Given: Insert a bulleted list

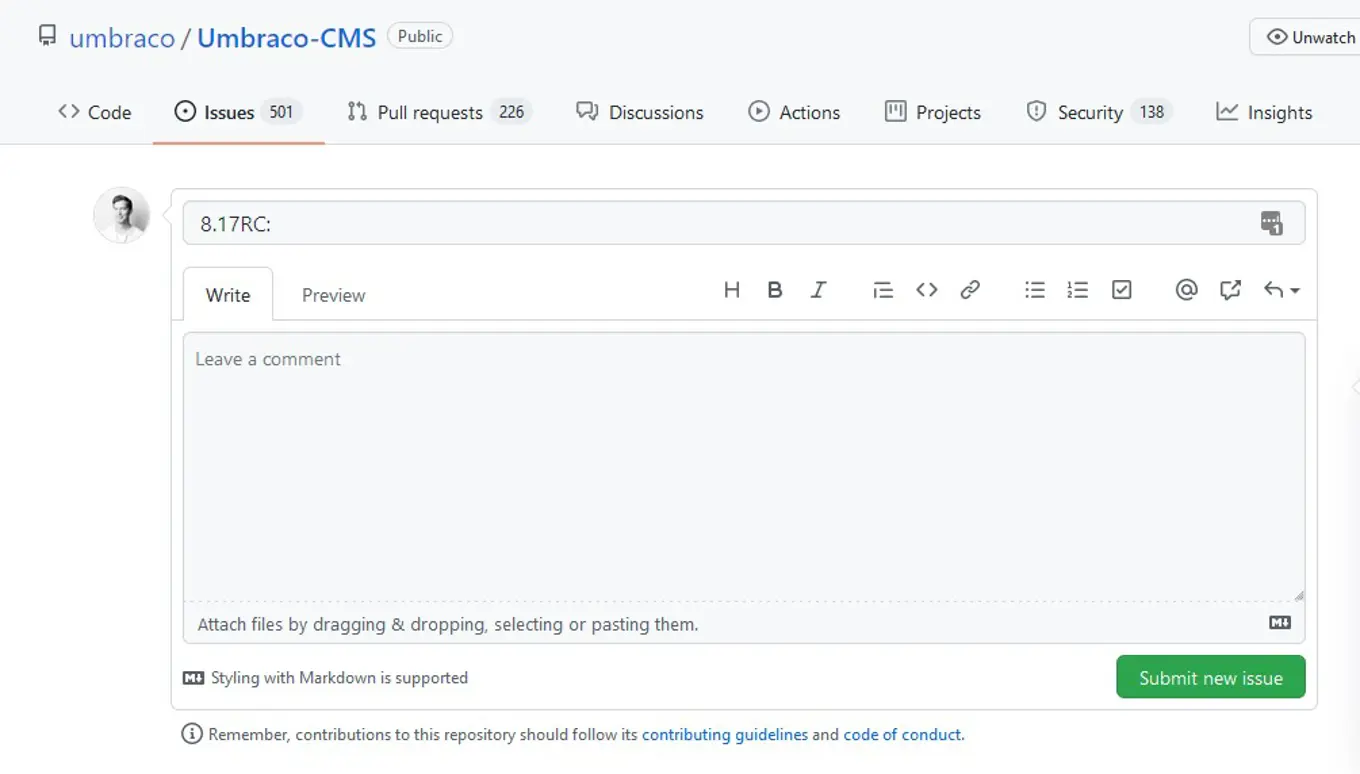Looking at the screenshot, I should (1034, 290).
